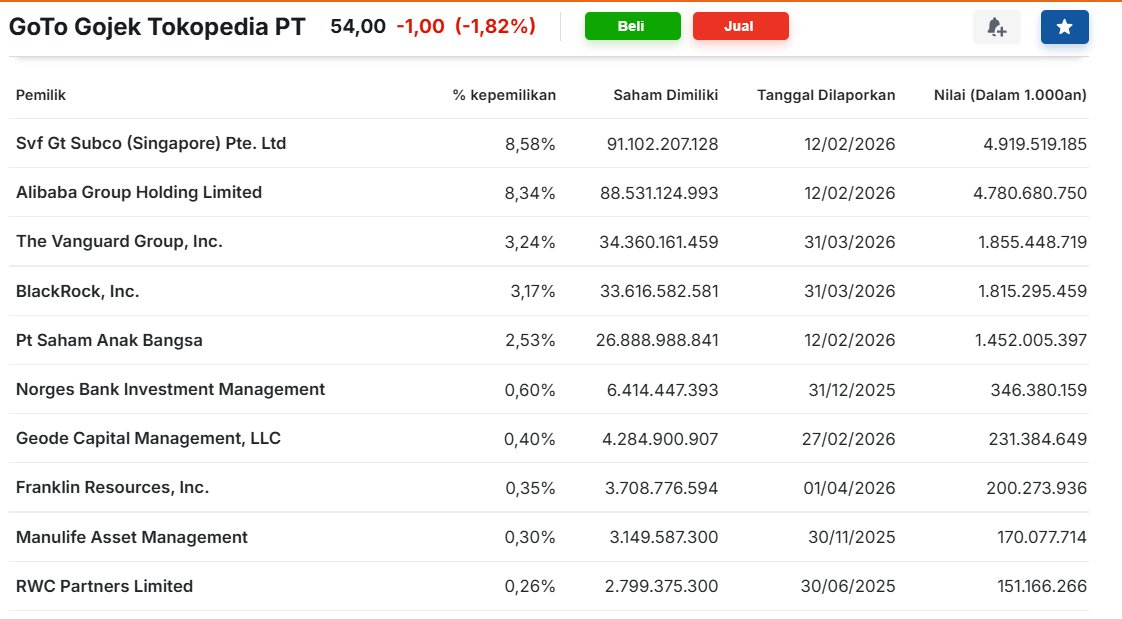Viewport: 1122px width, 619px height.
Task: Click the 2,53% ownership cell
Action: pos(530,341)
